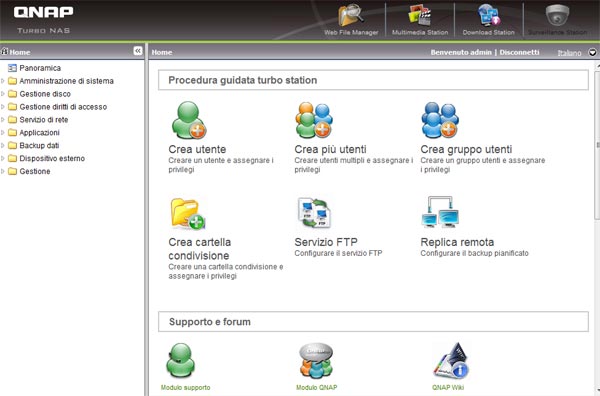Viewport: 600px width, 396px height.
Task: Select Applicazioni tree item
Action: coord(39,133)
